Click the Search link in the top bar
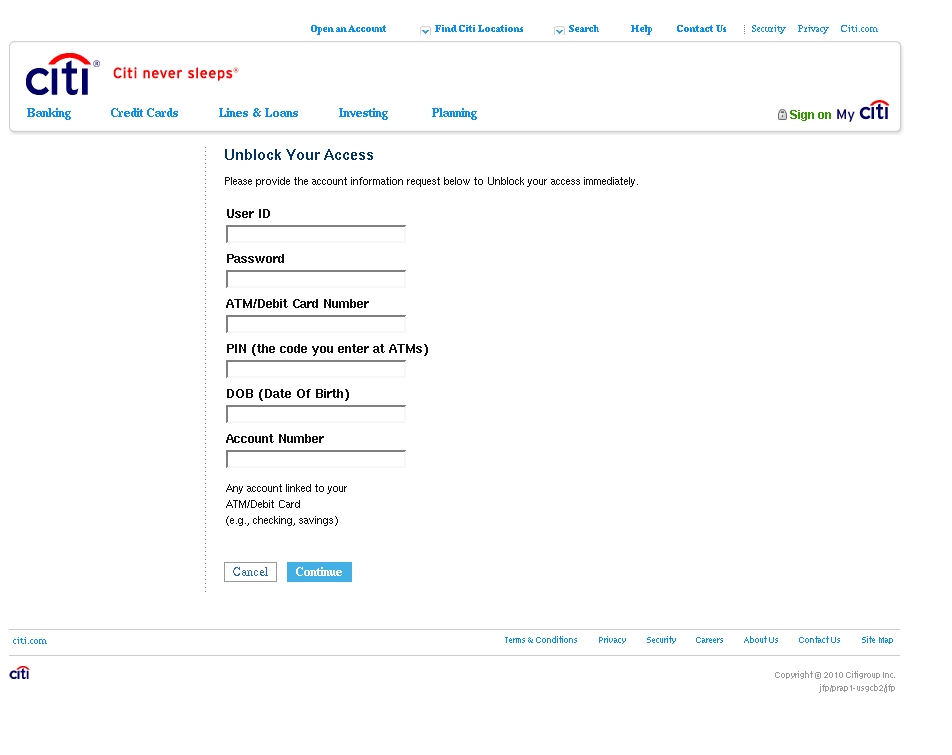 coord(583,29)
